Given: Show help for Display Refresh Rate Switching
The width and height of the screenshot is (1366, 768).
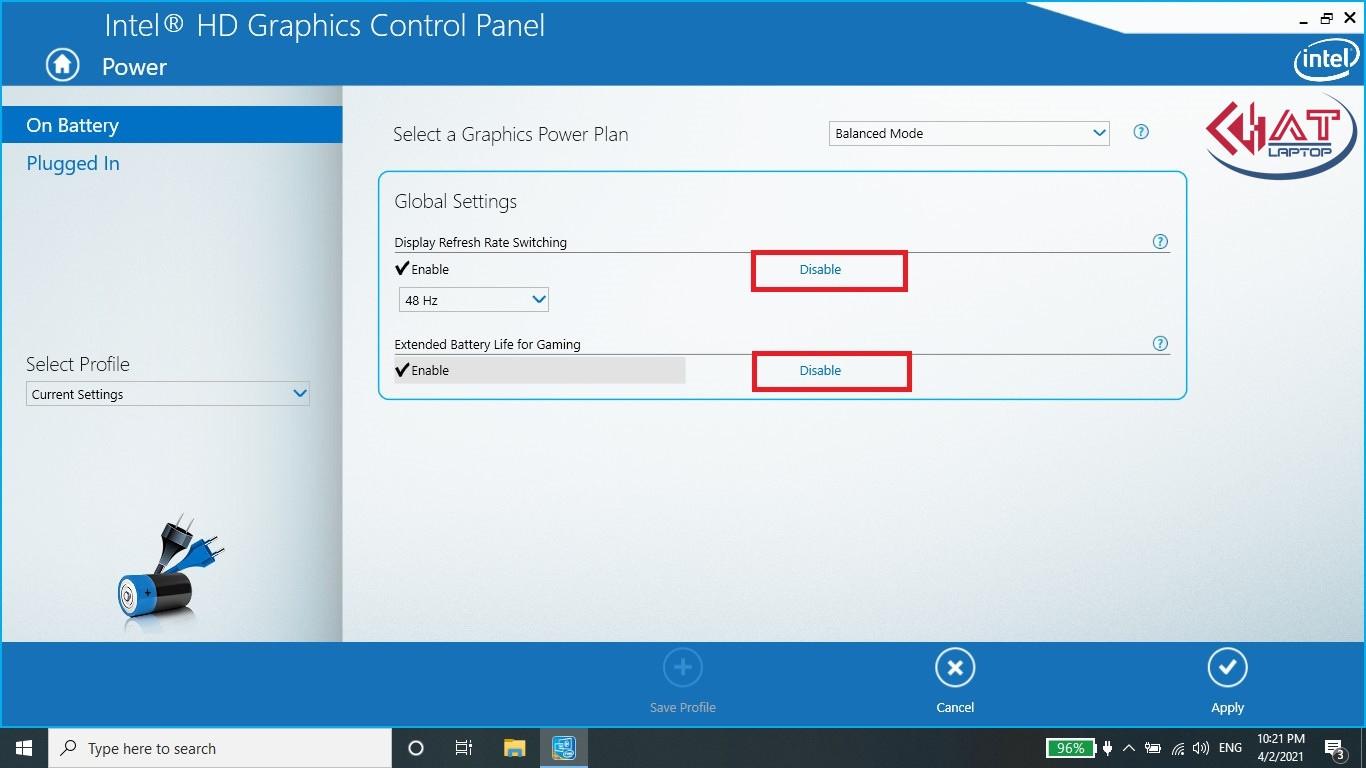Looking at the screenshot, I should click(1160, 242).
